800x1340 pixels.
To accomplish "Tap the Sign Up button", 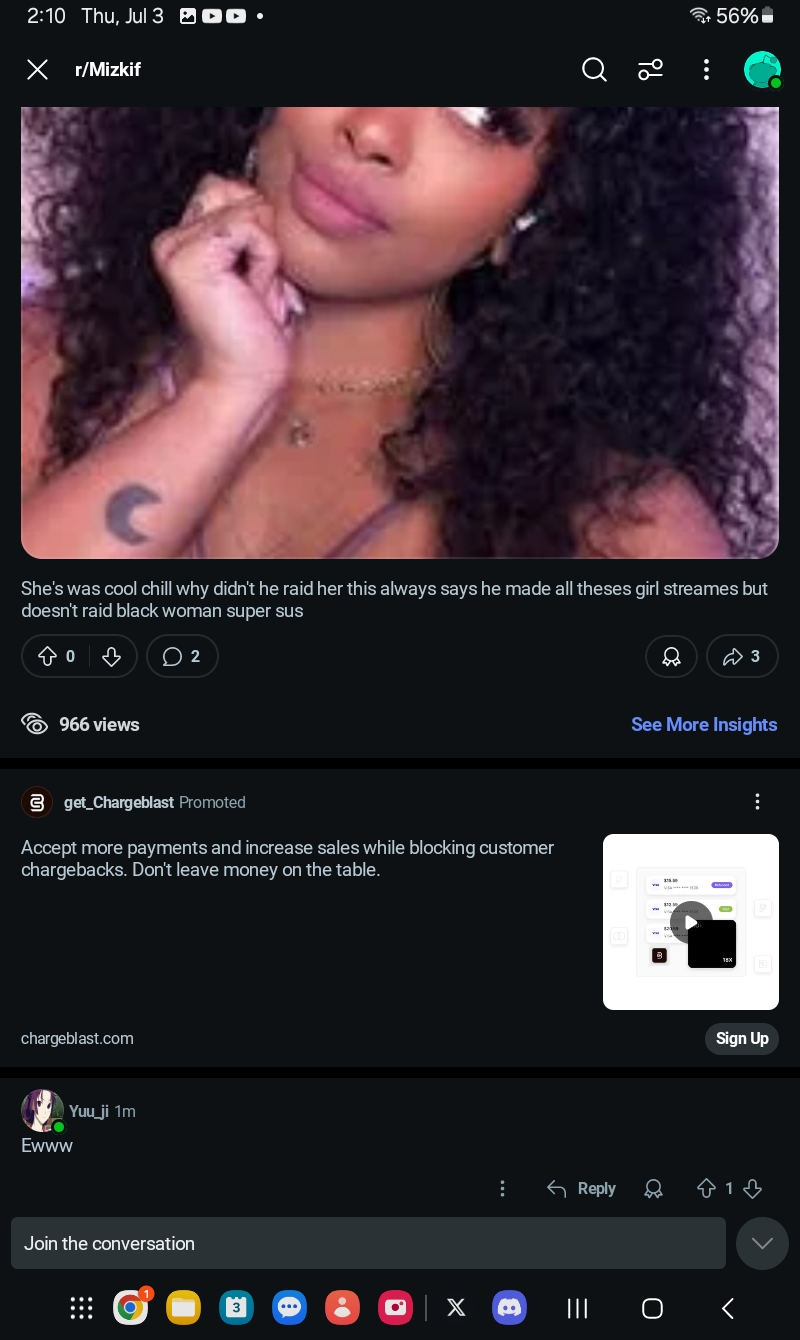I will (x=742, y=1039).
